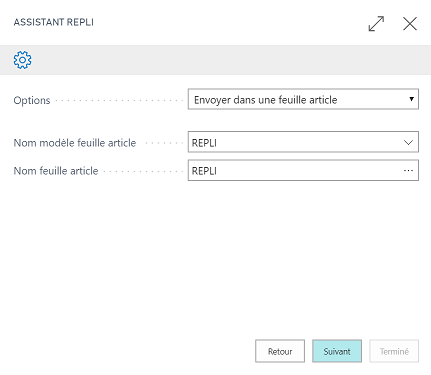Close the Assistant Repli dialog
Screen dimensions: 431x375
(x=410, y=24)
